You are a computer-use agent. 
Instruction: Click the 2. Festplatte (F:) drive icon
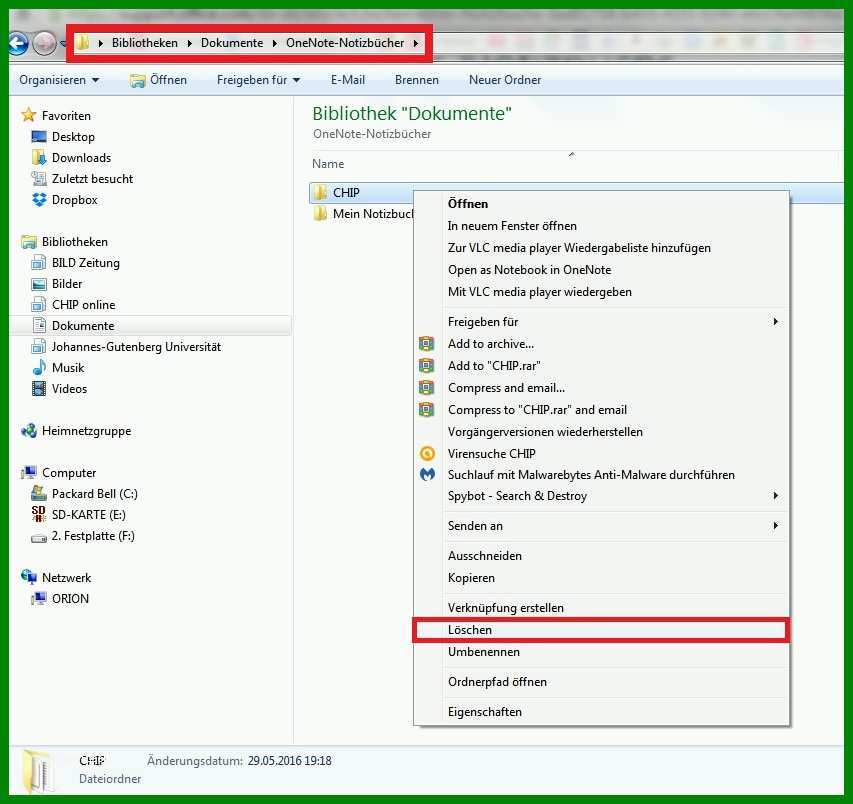(39, 537)
